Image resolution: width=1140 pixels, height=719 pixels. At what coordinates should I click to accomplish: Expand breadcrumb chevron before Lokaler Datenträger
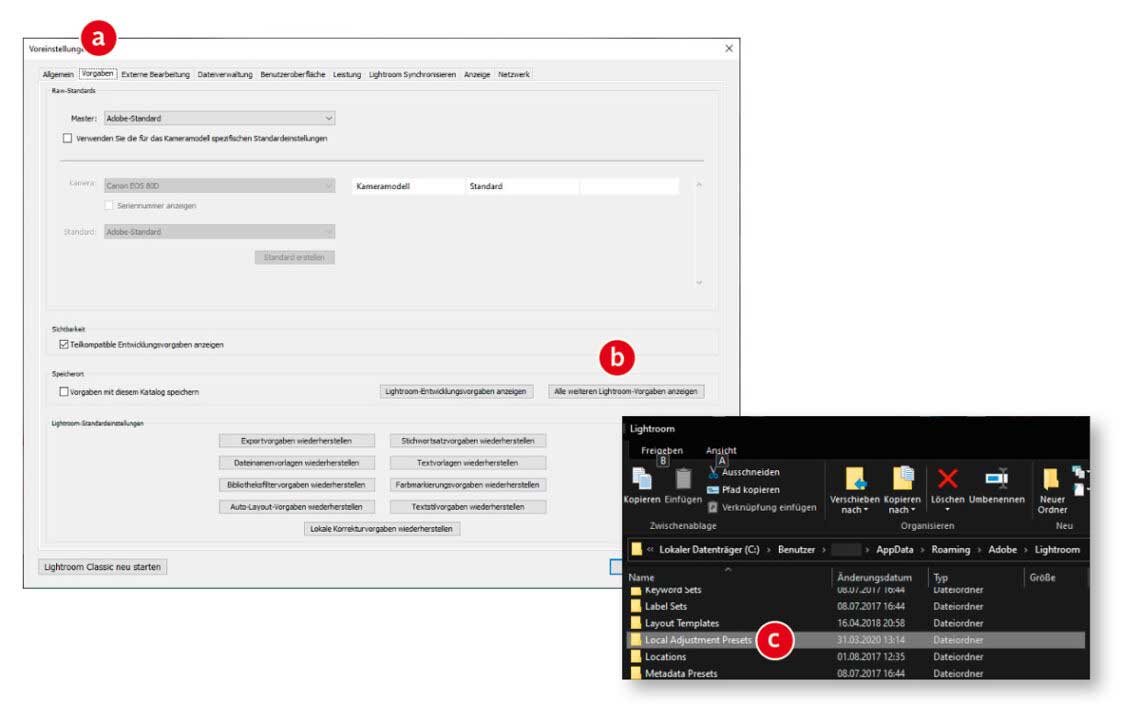[x=650, y=550]
